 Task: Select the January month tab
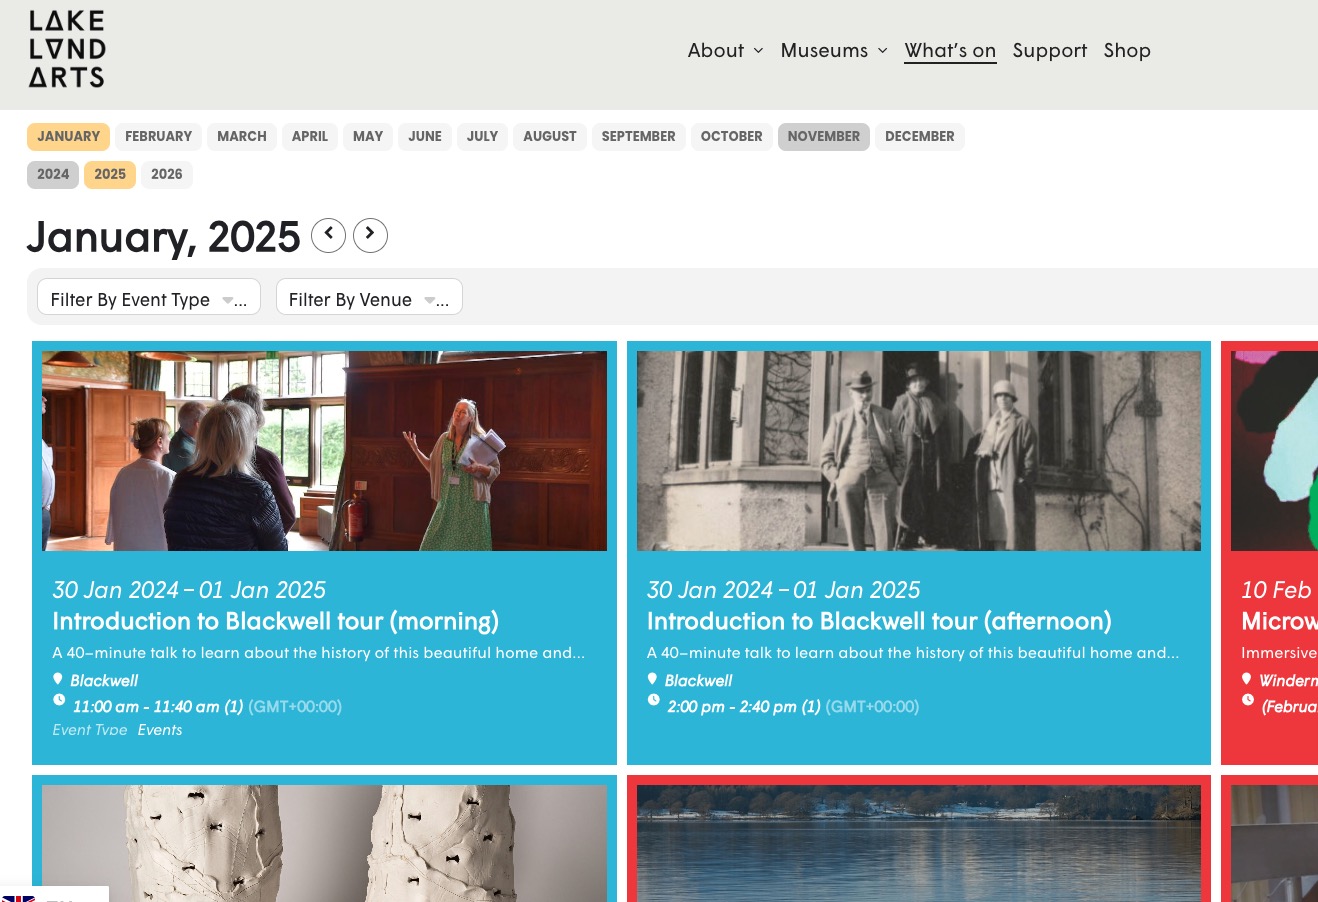(x=69, y=137)
